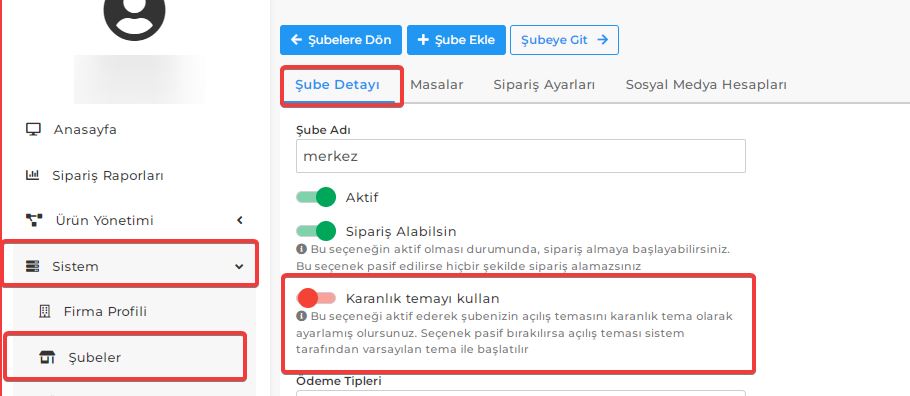Viewport: 910px width, 396px height.
Task: Click the Ürün Yönetimi hierarchy icon
Action: [x=34, y=221]
